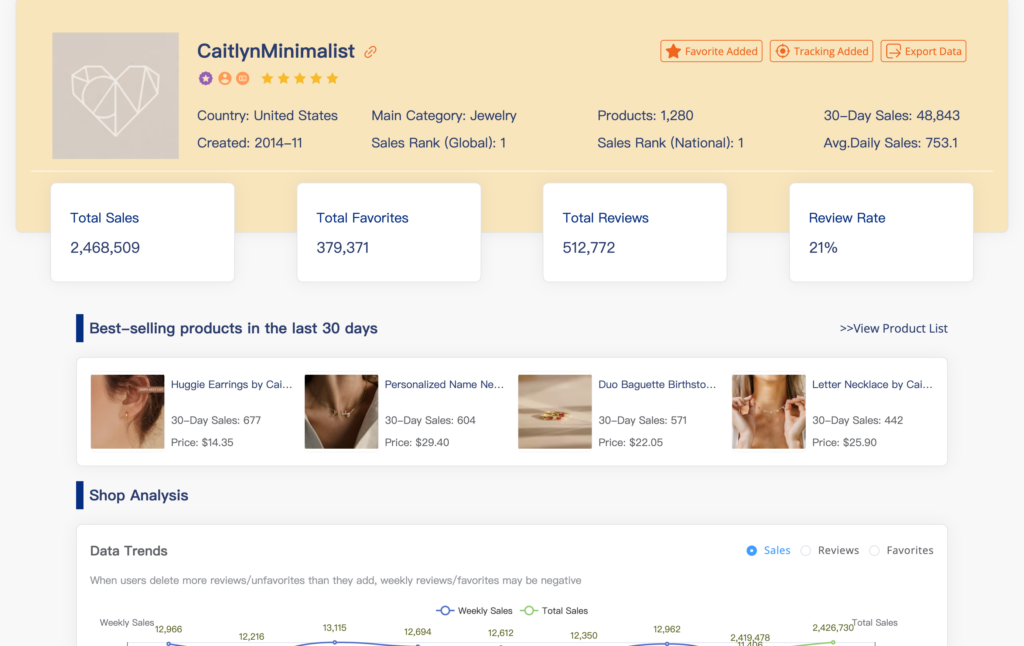The image size is (1024, 646).
Task: Click the third orange badge under shop name
Action: click(243, 78)
